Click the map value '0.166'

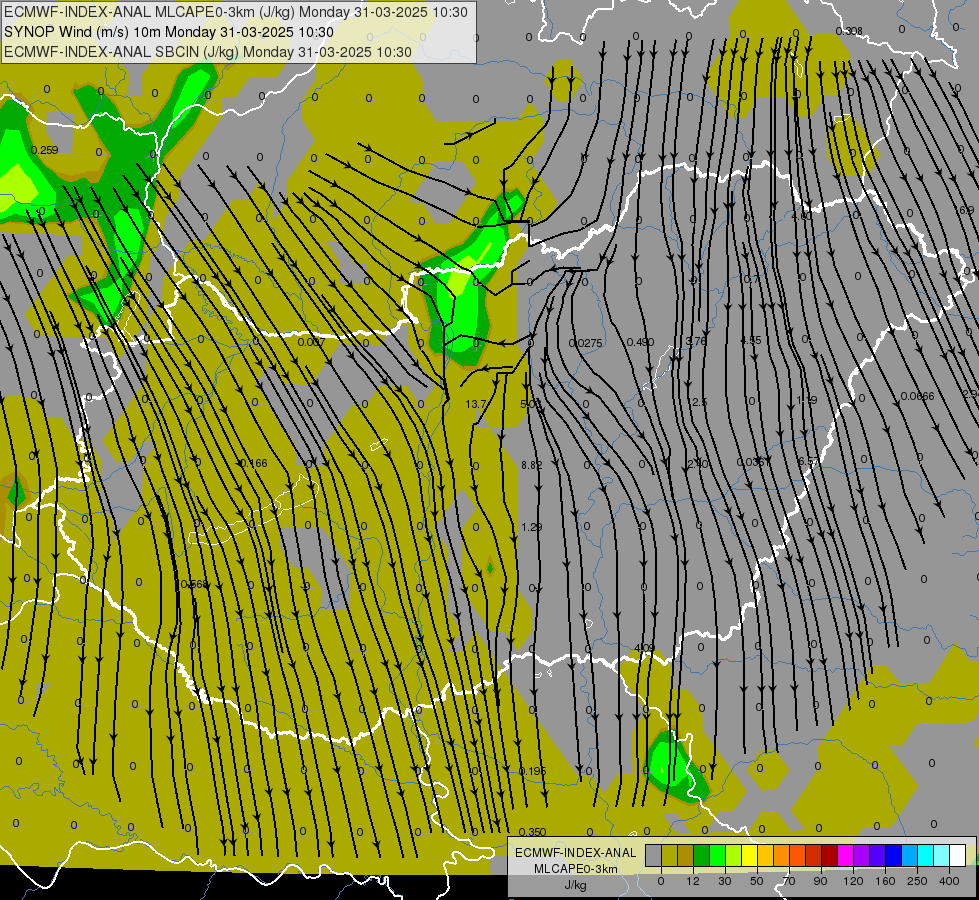253,463
